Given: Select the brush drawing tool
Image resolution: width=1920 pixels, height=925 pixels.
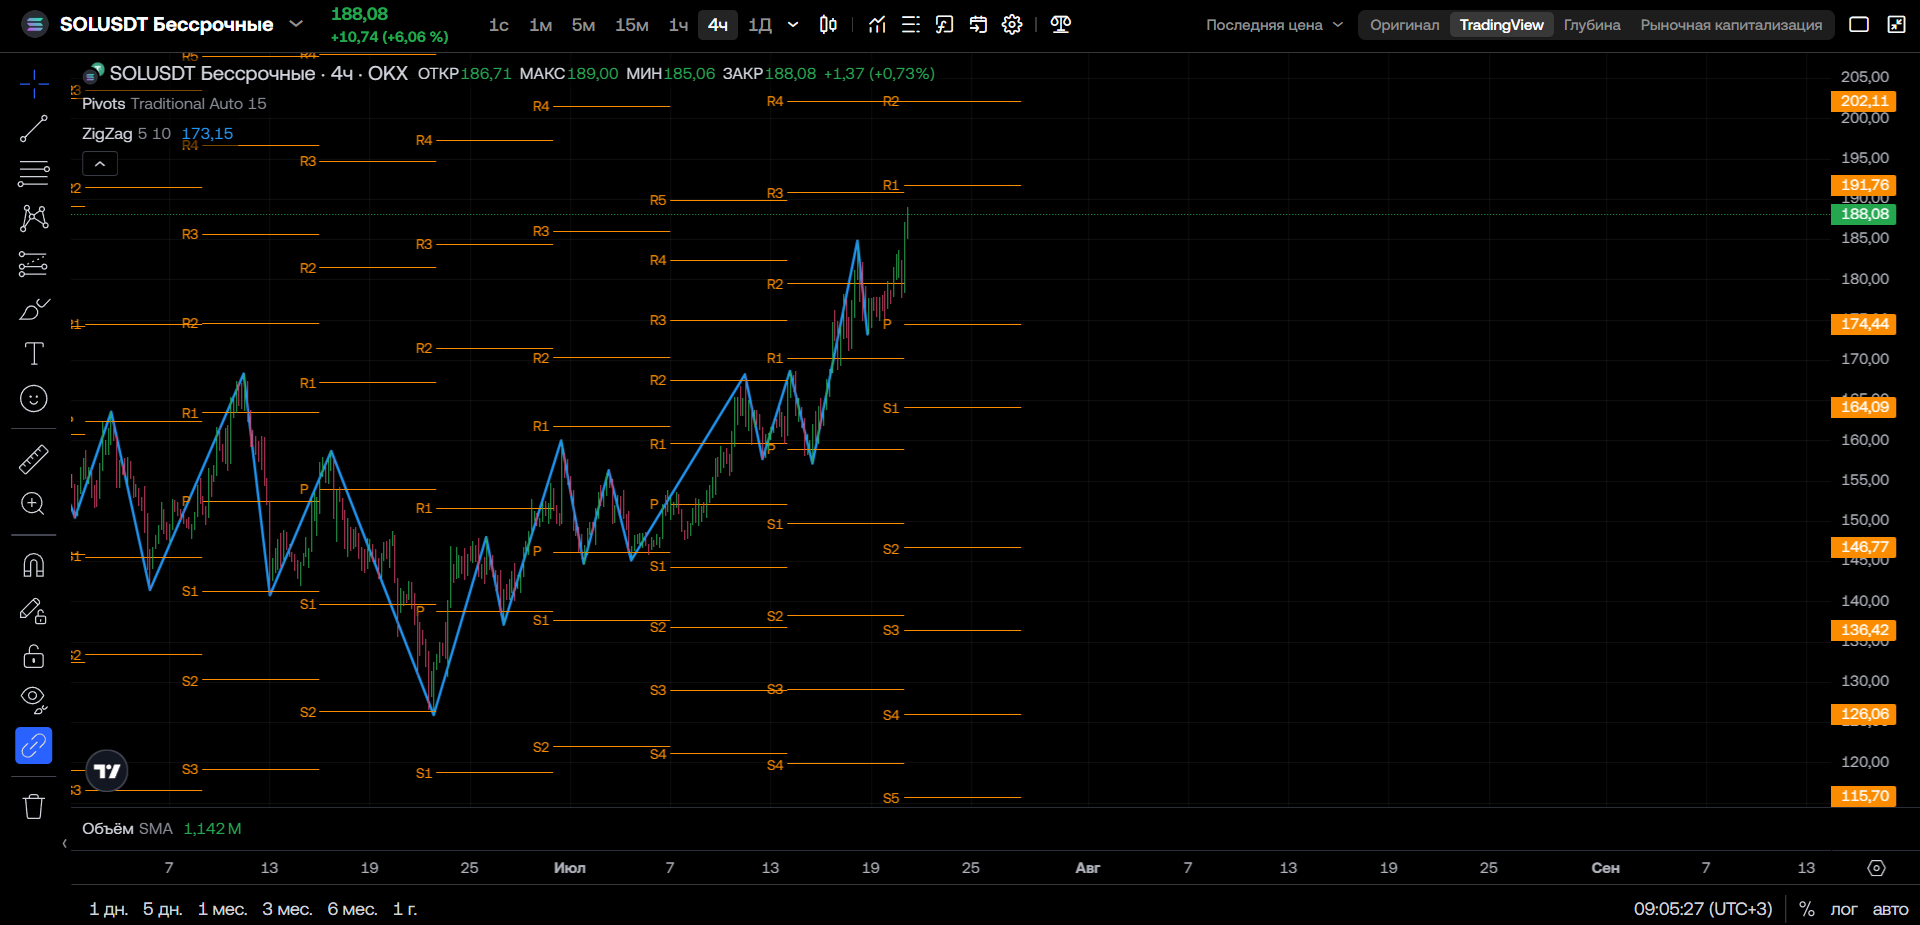Looking at the screenshot, I should click(x=34, y=309).
